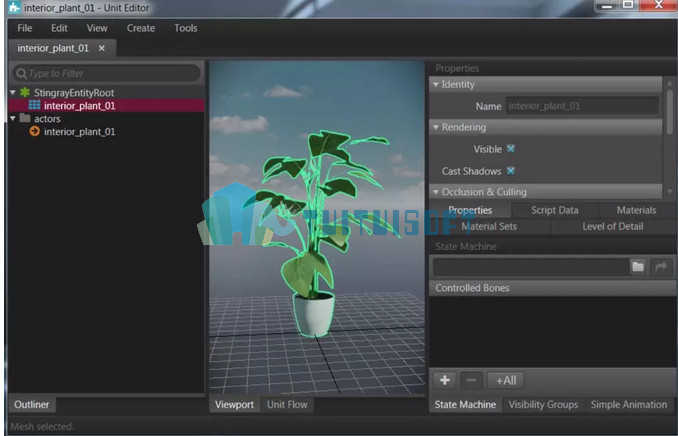Toggle the Cast Shadows checkbox
The width and height of the screenshot is (678, 436).
coord(511,171)
